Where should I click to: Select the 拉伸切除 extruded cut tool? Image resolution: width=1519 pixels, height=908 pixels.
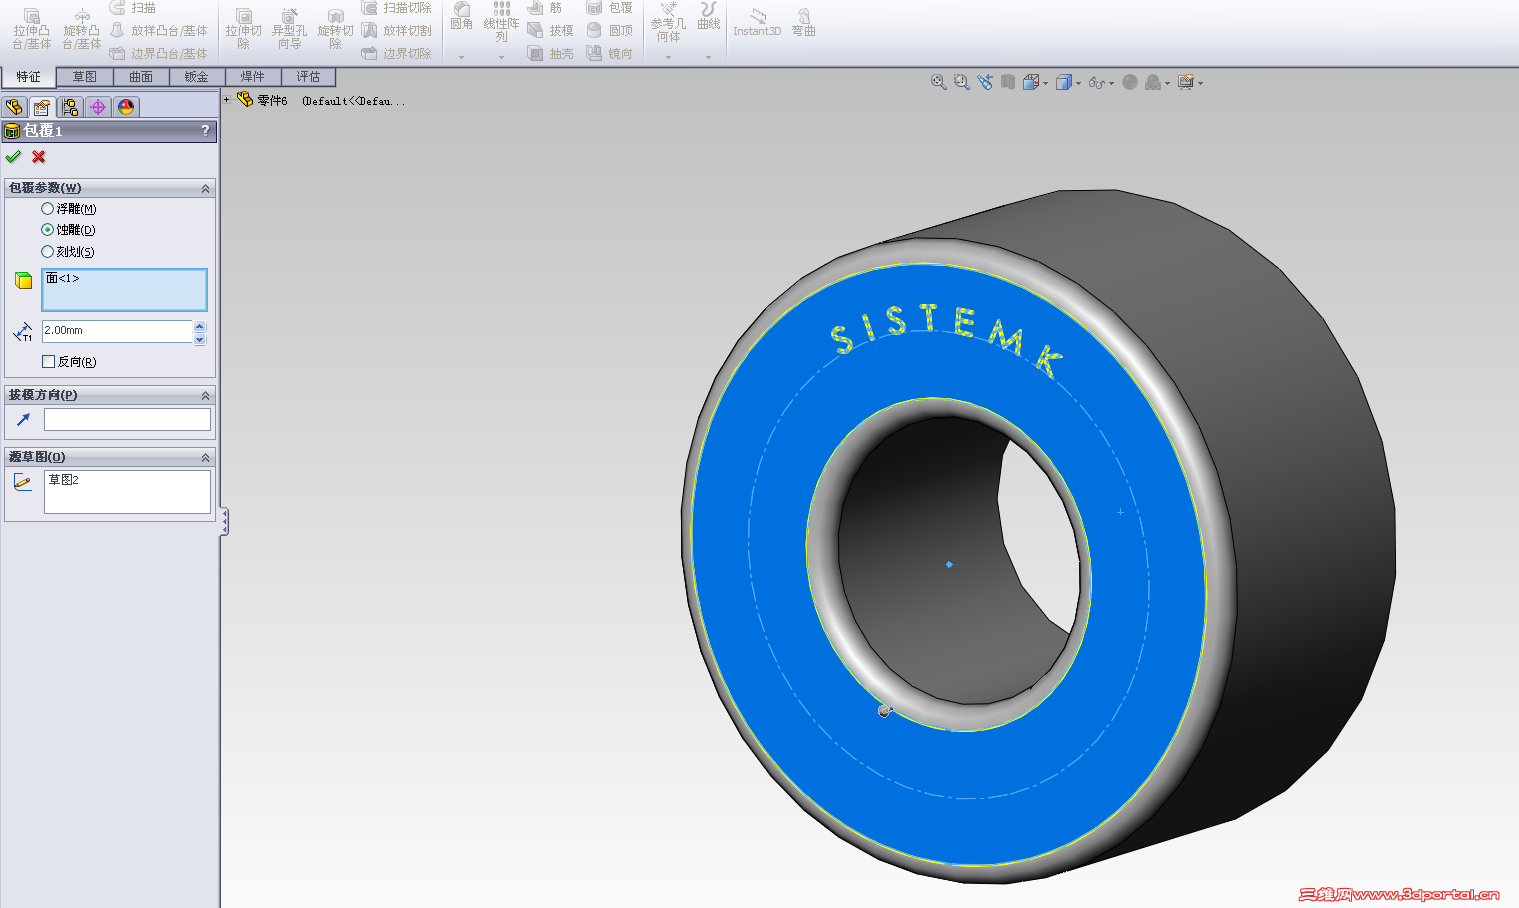click(243, 29)
